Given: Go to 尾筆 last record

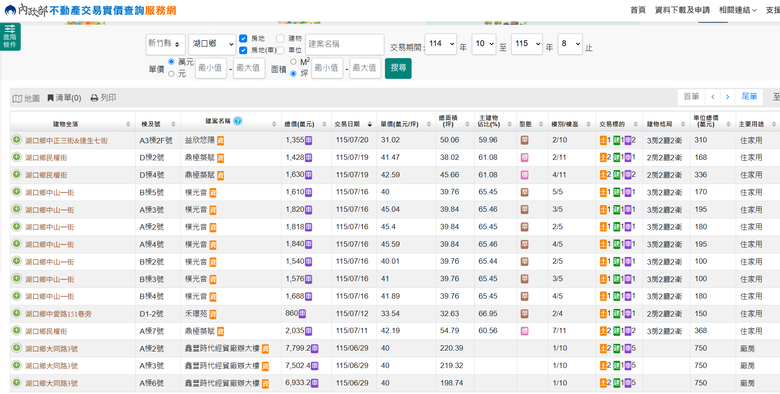Looking at the screenshot, I should tap(749, 97).
